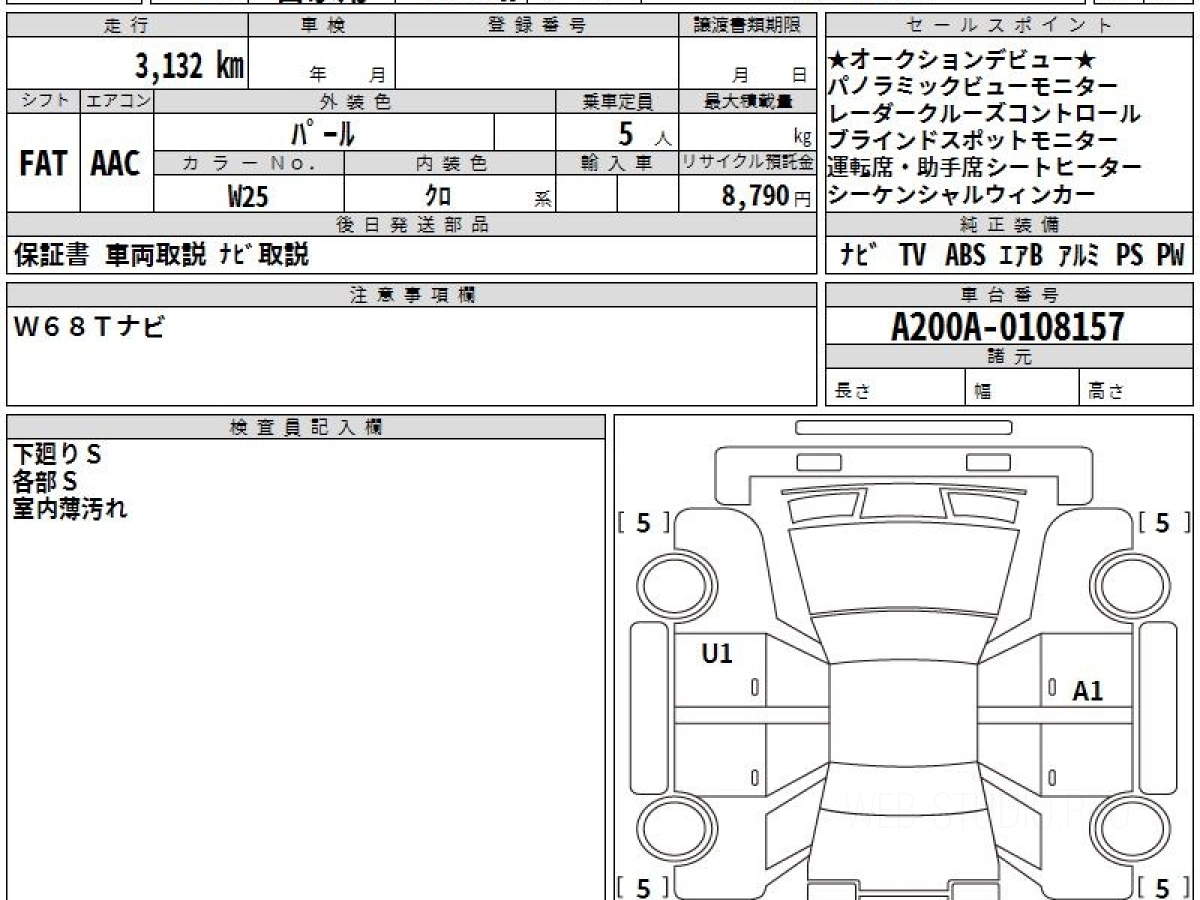Viewport: 1200px width, 900px height.
Task: Select the シーケンシャルウィンカー line
Action: 962,195
